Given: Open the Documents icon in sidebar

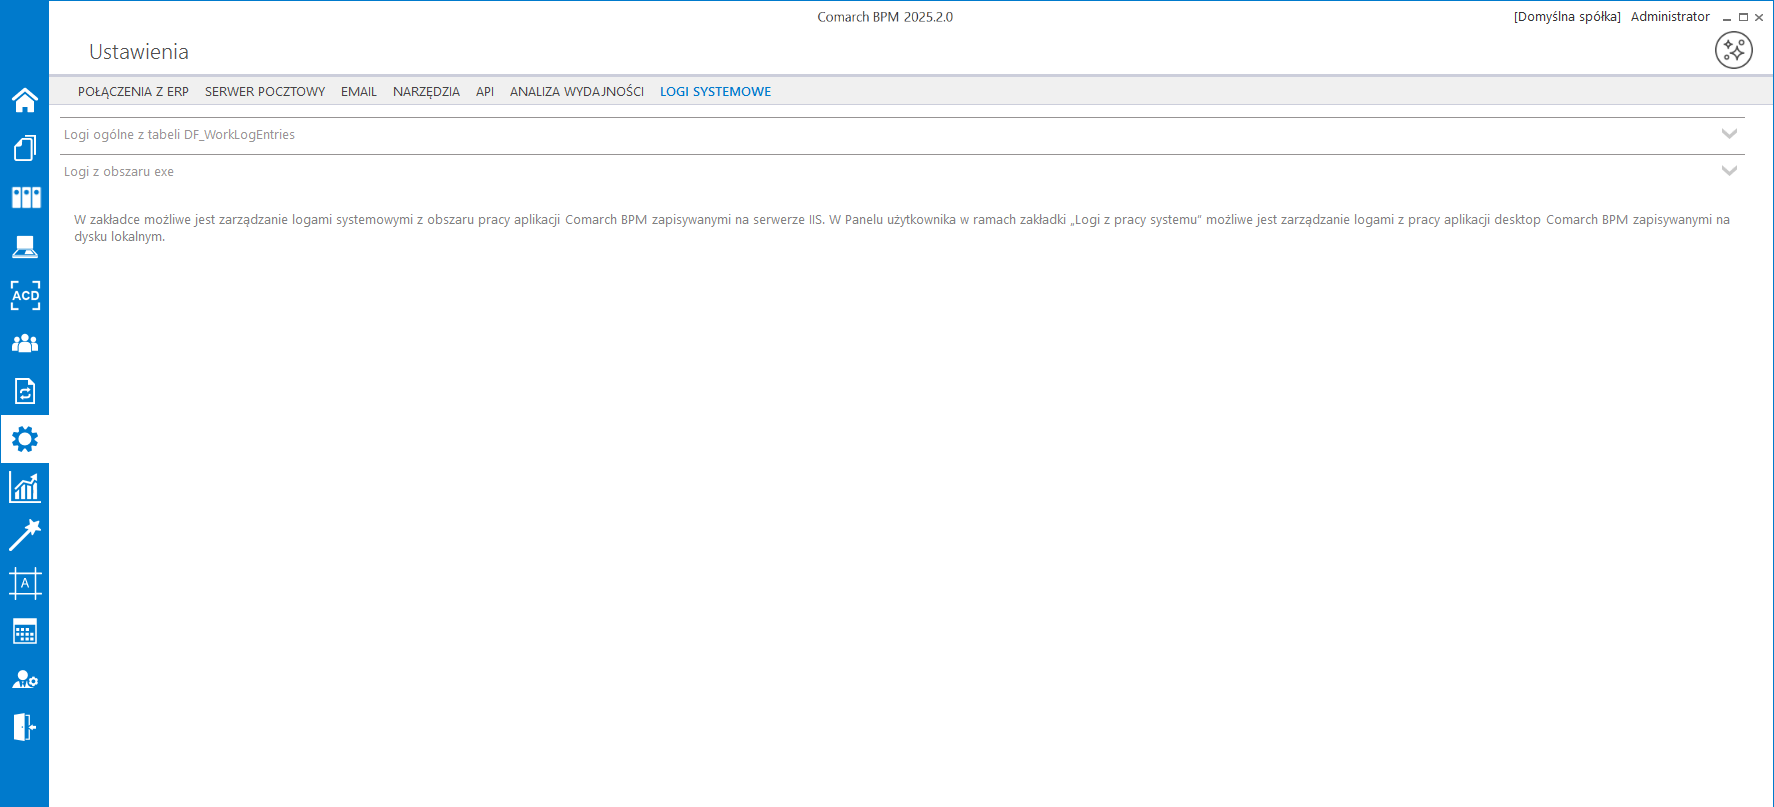Looking at the screenshot, I should (25, 148).
